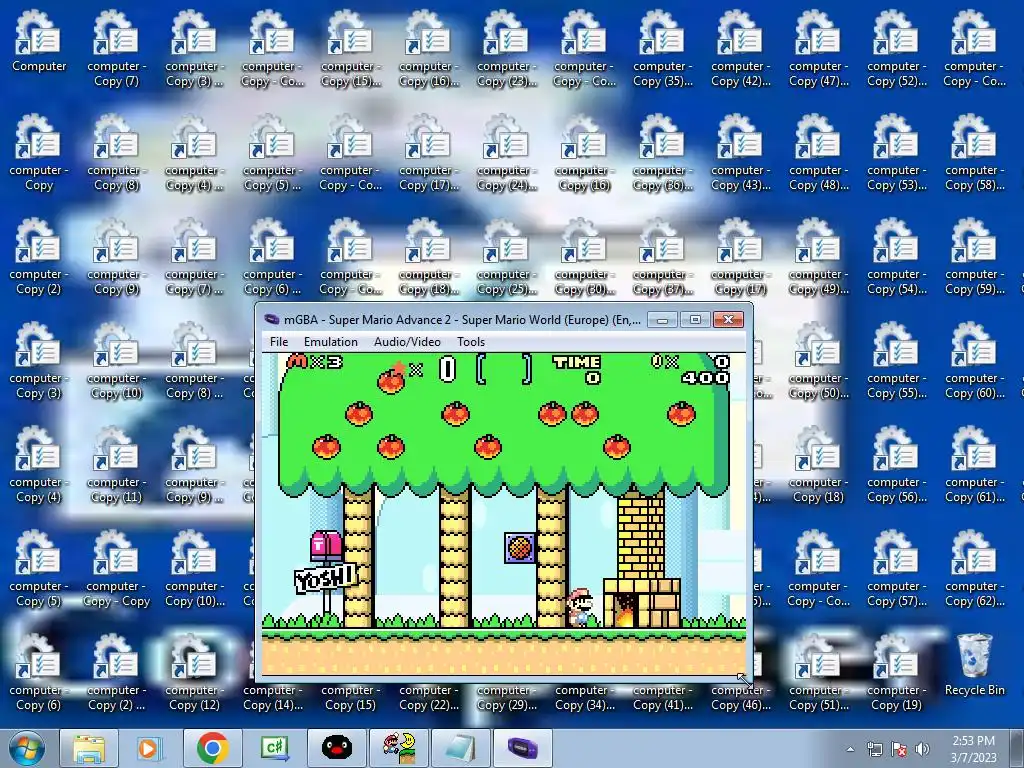Select the 'computer - Copy (11)' shortcut
Screen dimensions: 1024x768
coord(116,464)
